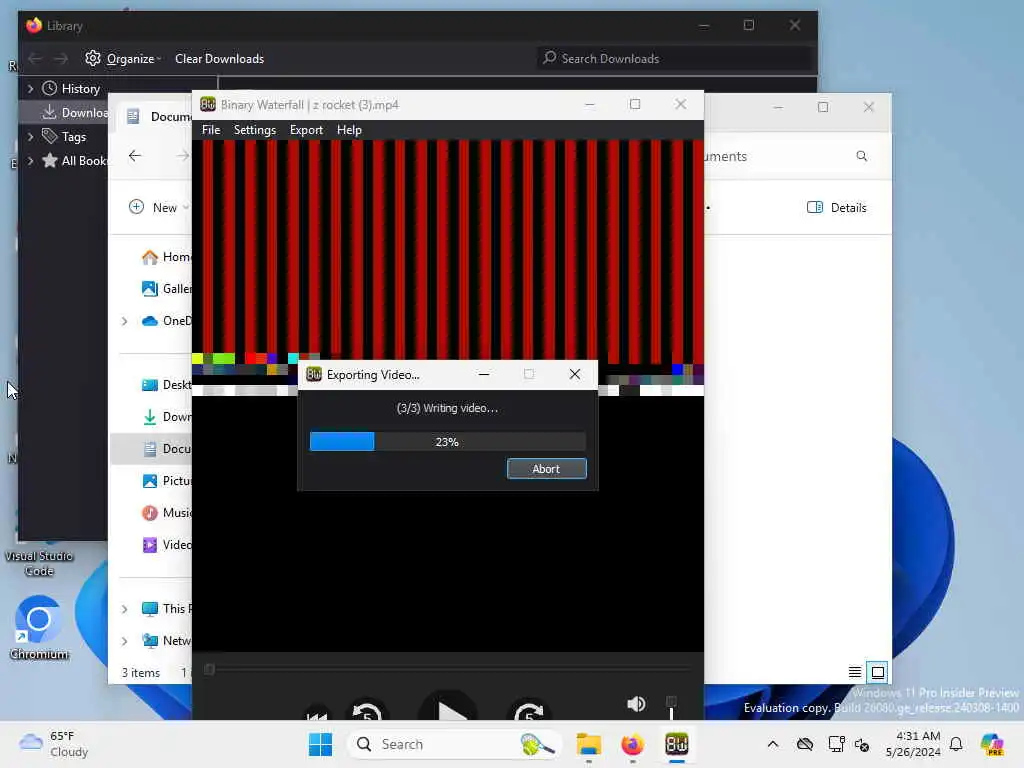Click the back arrow in Library window
1024x768 pixels.
[x=35, y=59]
